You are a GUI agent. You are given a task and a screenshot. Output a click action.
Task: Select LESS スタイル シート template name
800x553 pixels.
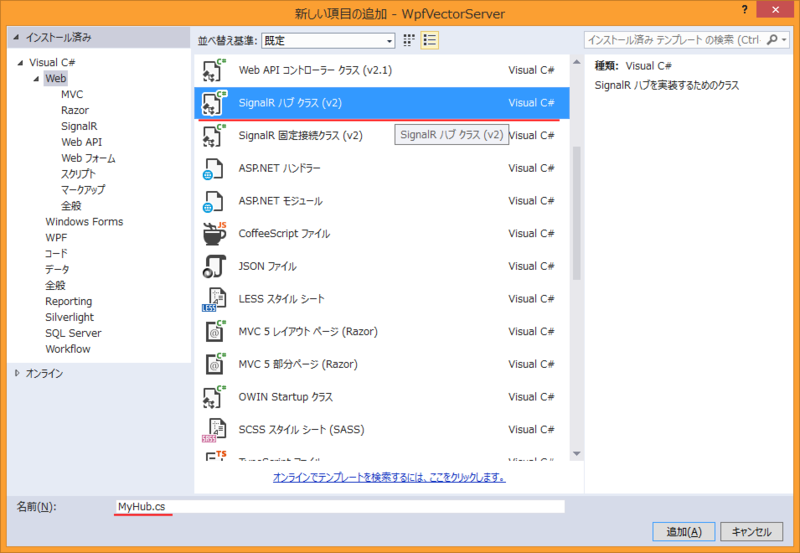(282, 299)
